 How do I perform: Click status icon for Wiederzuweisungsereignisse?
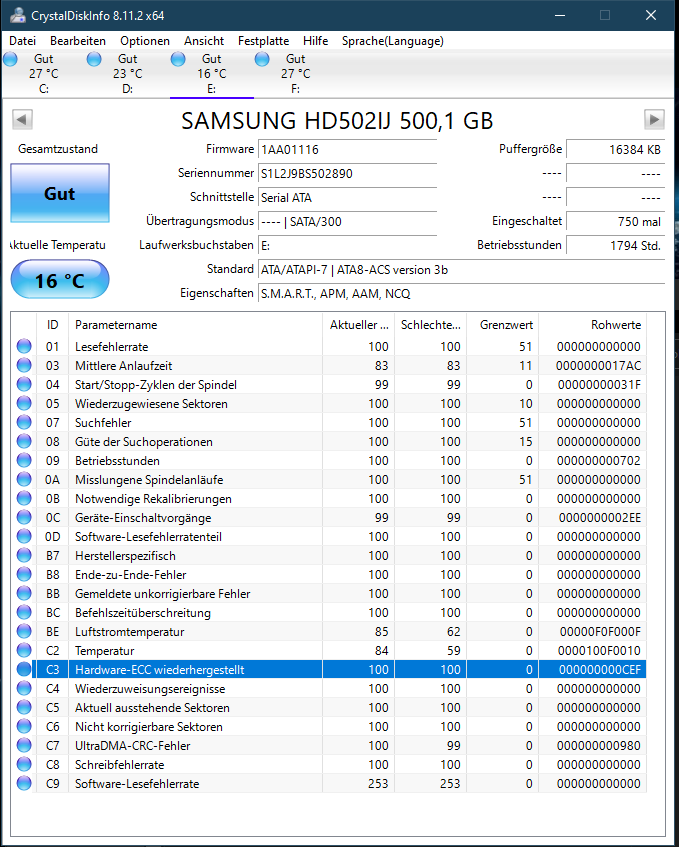24,688
